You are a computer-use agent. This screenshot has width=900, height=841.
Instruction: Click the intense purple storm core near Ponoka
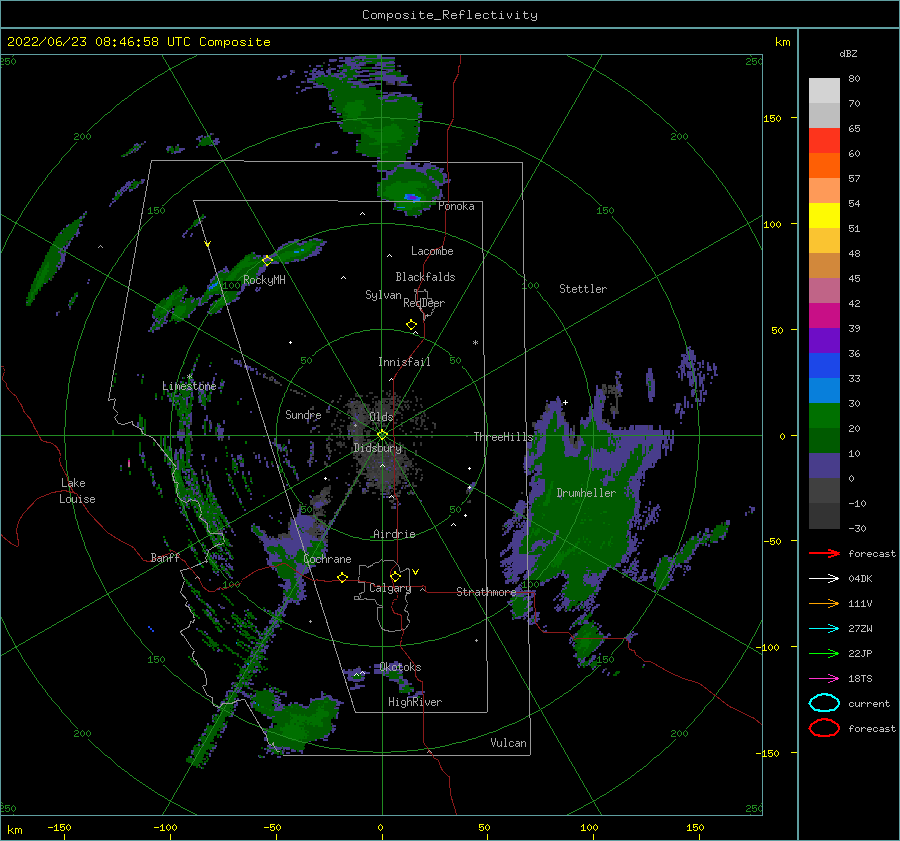point(412,197)
